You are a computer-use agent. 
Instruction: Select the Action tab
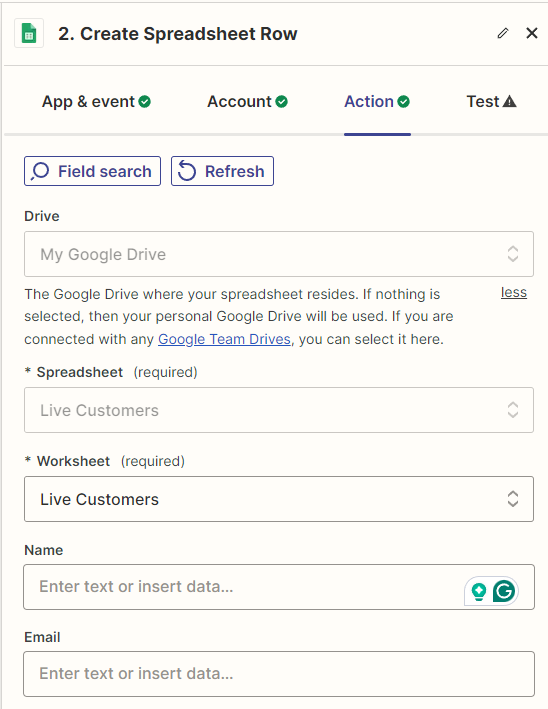click(x=377, y=102)
